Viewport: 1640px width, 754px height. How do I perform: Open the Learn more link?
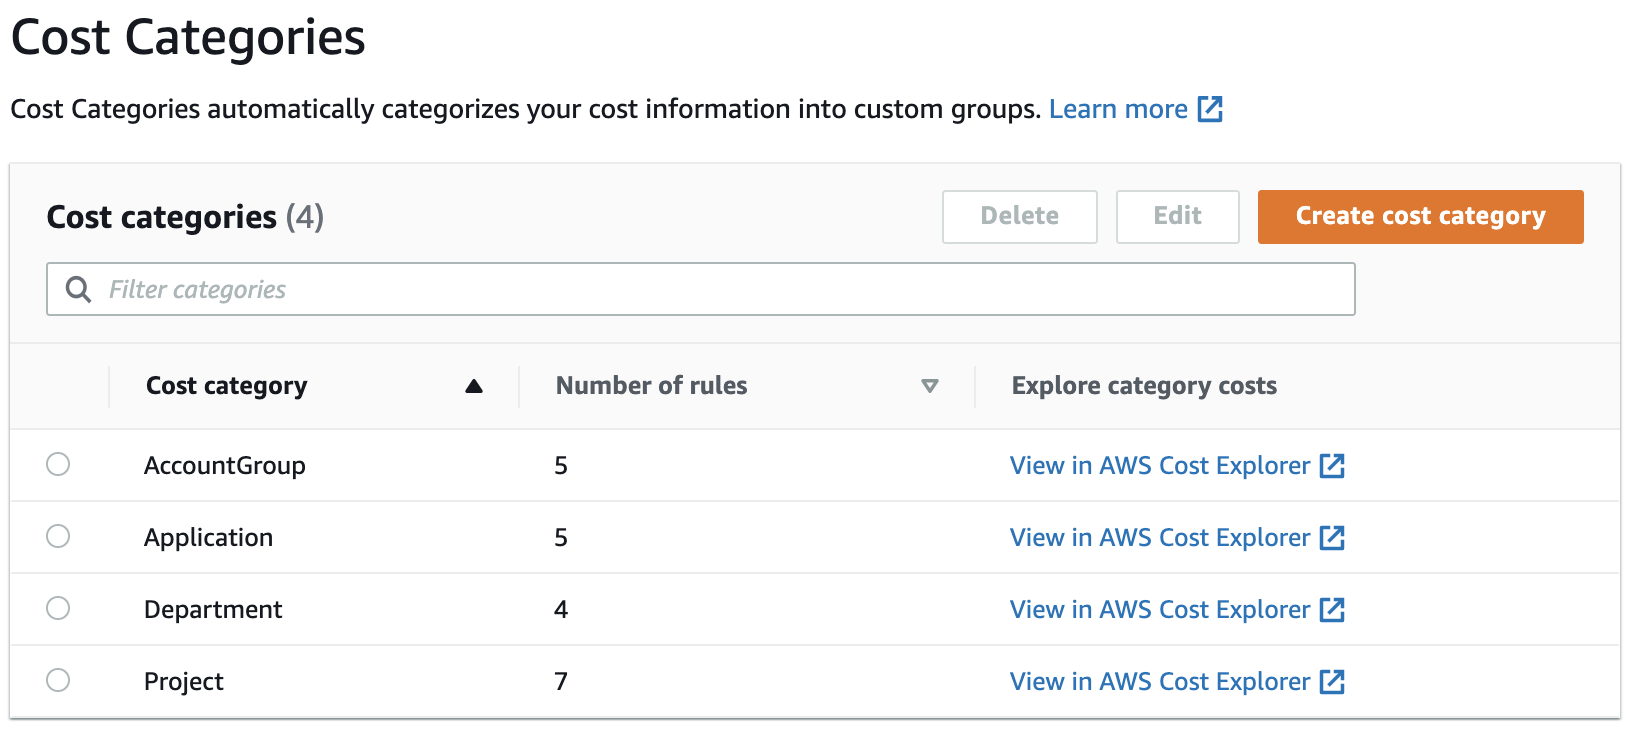[1118, 109]
